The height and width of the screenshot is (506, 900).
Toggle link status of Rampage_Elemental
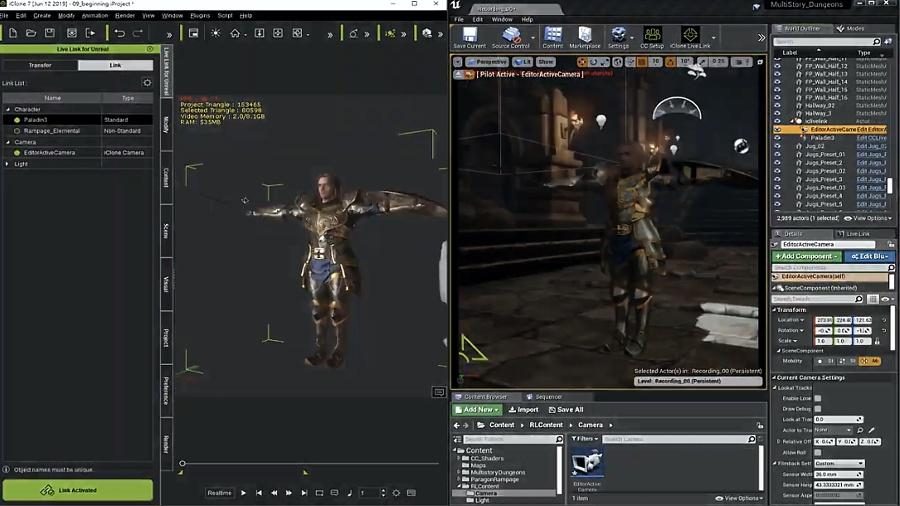[x=17, y=131]
